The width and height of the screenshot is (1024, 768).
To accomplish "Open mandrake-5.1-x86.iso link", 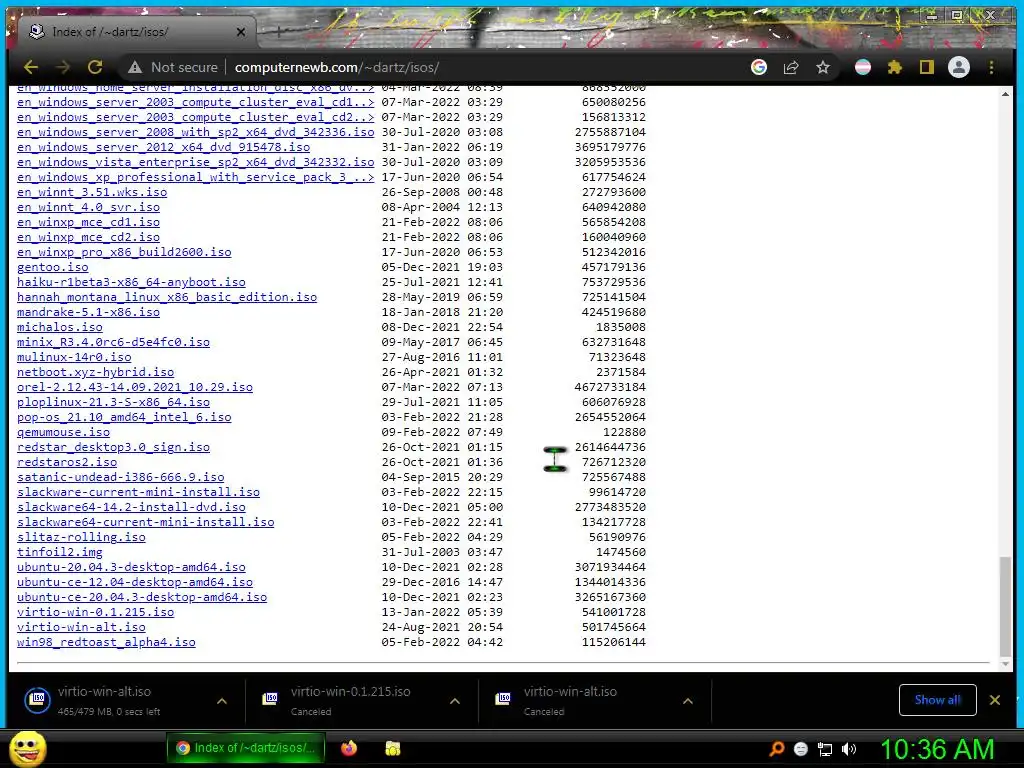I will (x=89, y=312).
